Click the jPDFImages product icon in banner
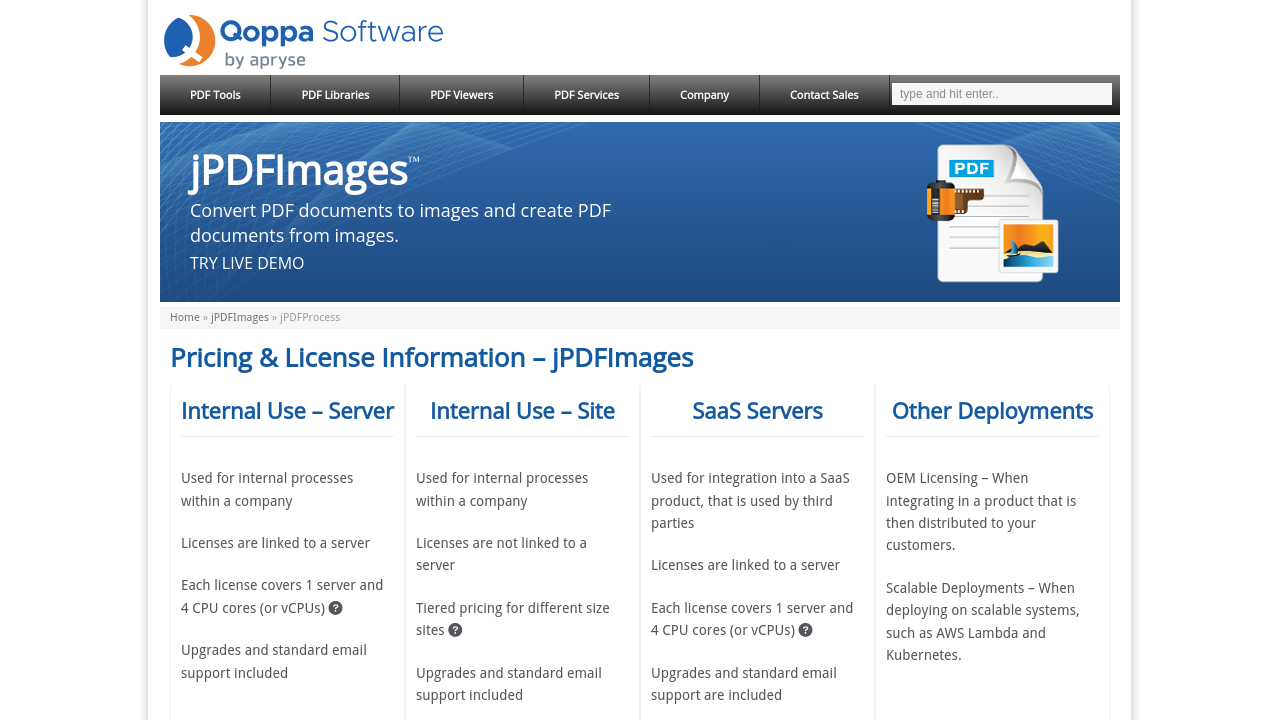The image size is (1280, 720). (992, 213)
